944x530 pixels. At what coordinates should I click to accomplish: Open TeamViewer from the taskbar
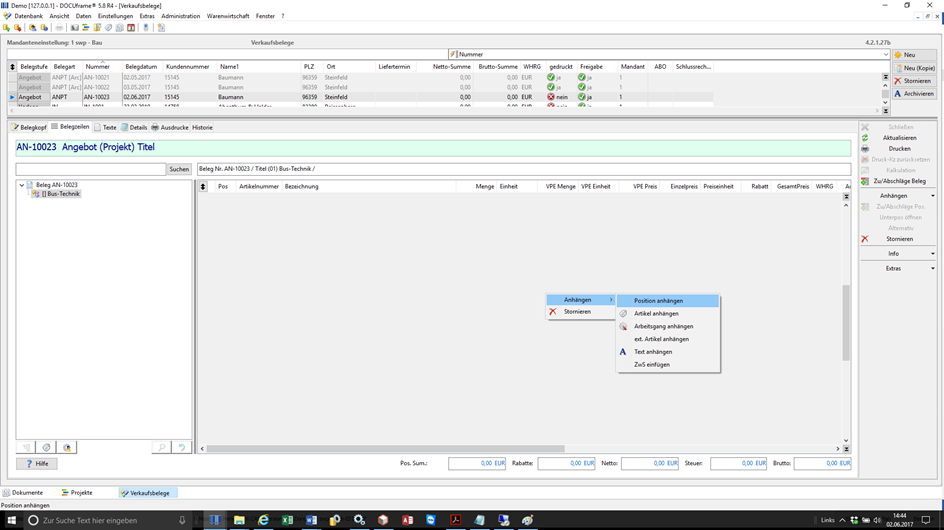tap(431, 520)
